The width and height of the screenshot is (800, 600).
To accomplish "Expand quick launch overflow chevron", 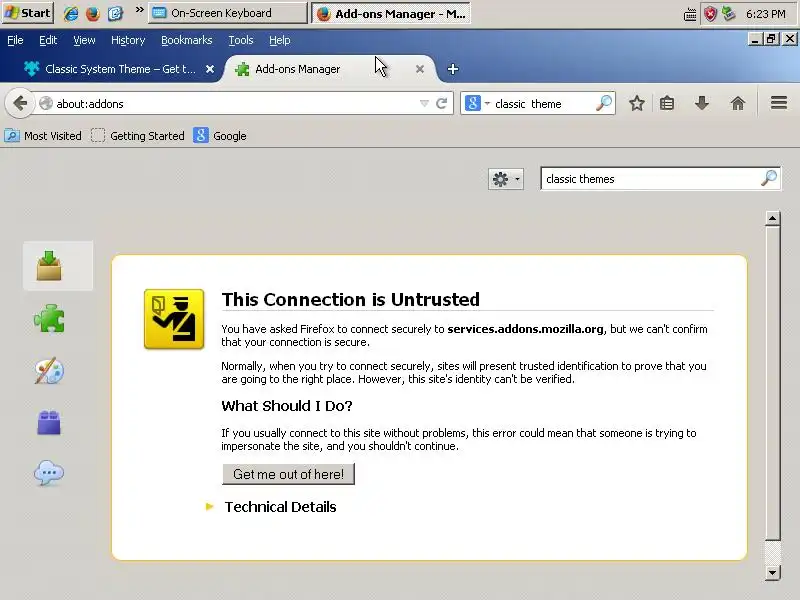I will [x=139, y=10].
